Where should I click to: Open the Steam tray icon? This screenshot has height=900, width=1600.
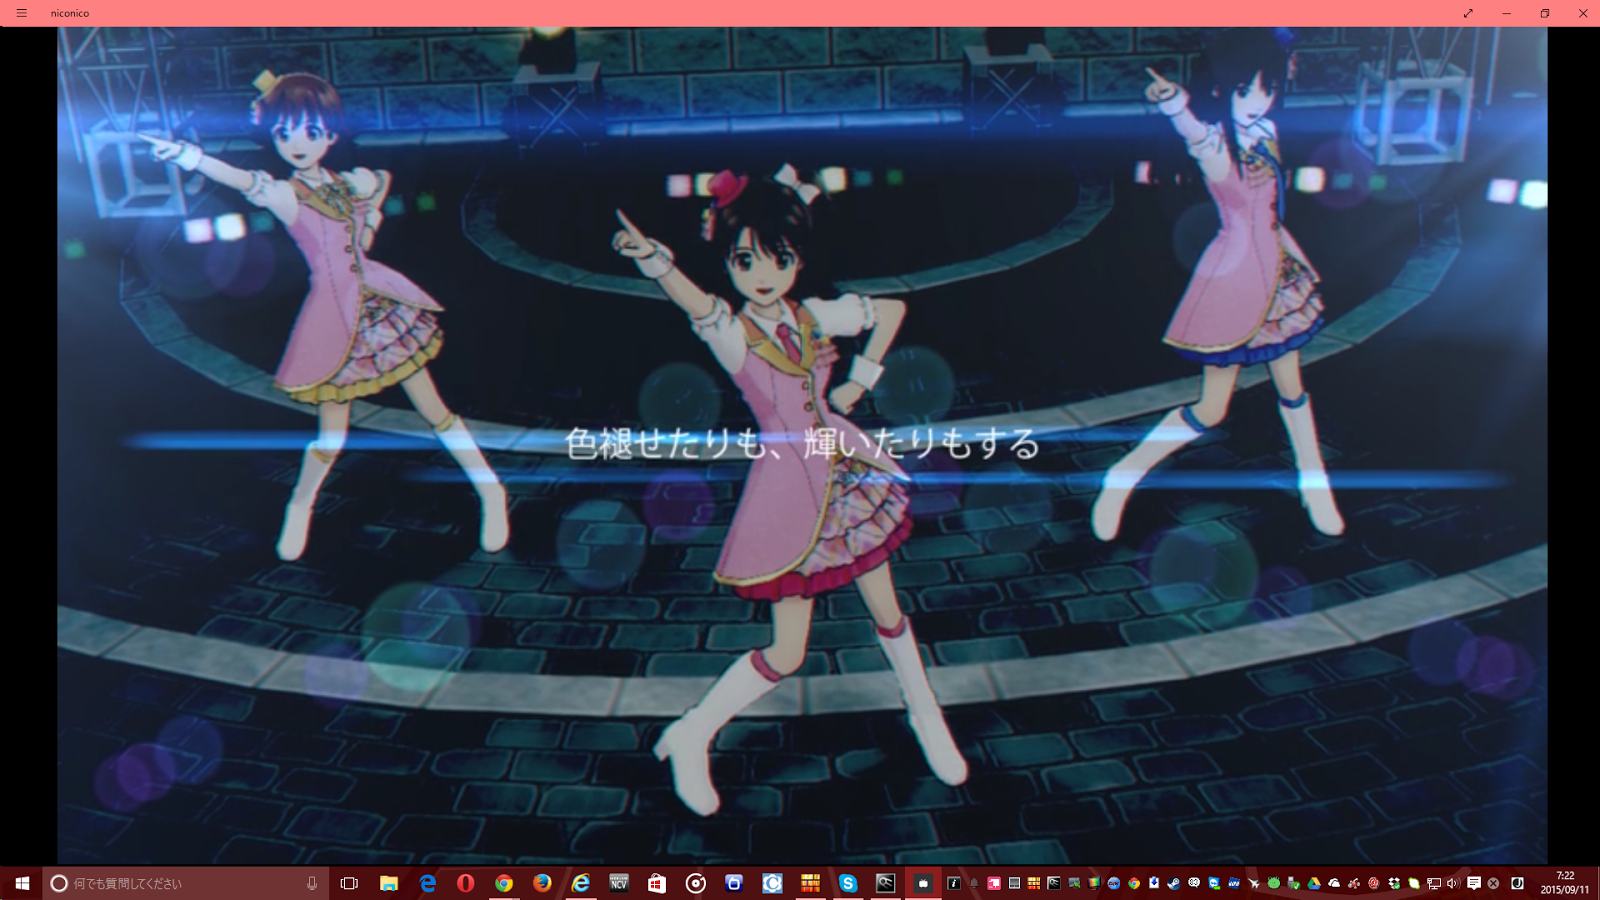1173,883
